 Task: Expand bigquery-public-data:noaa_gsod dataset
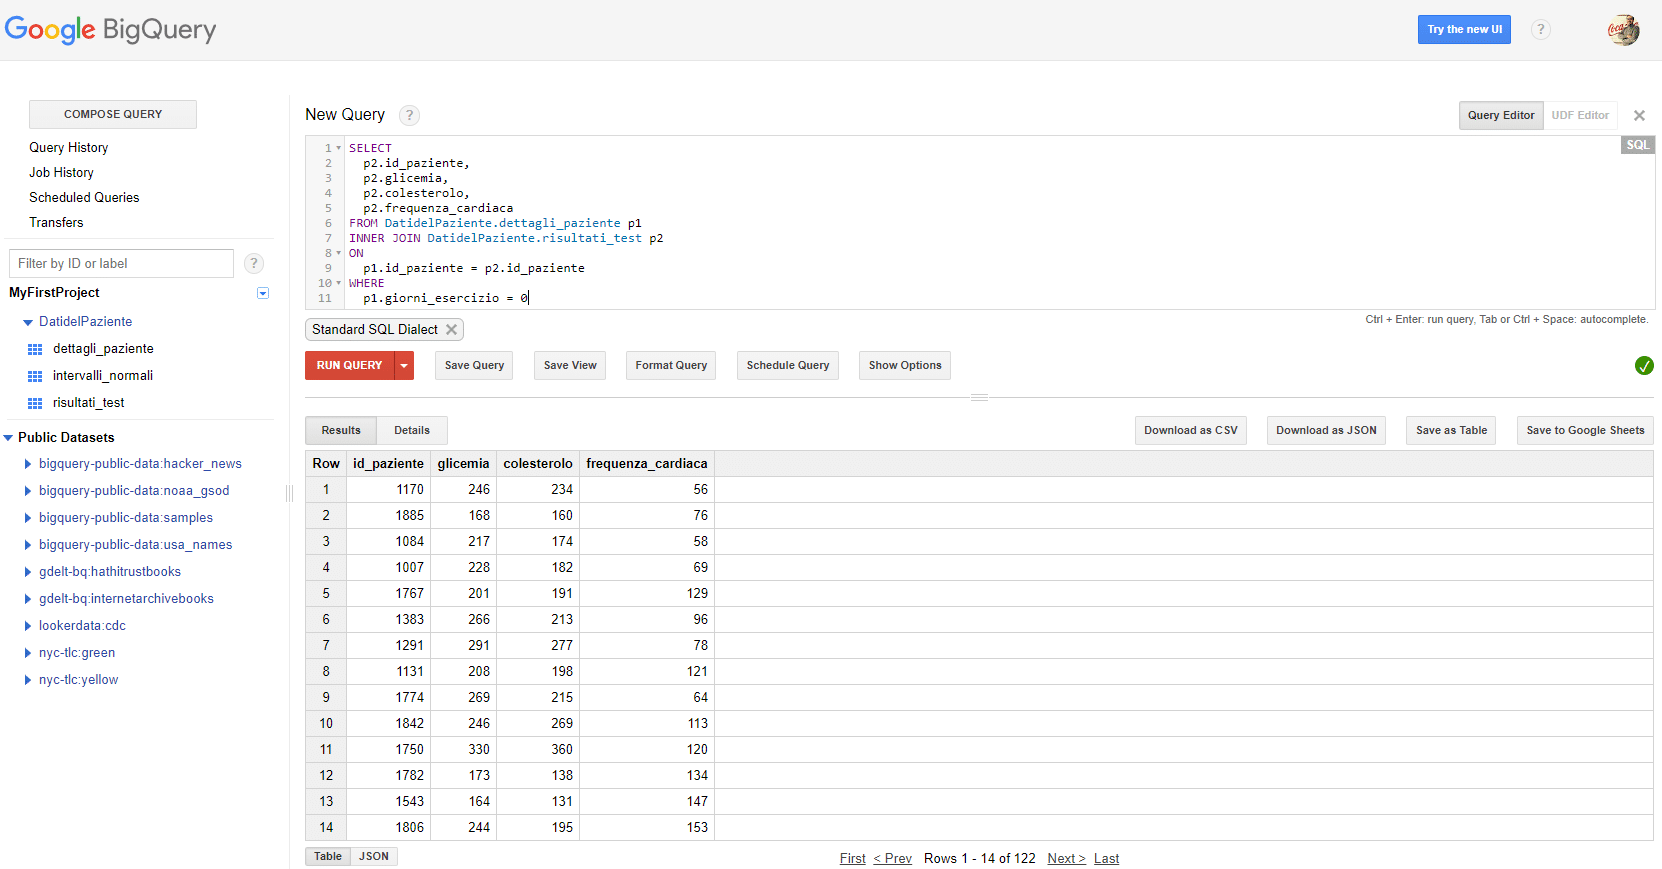pos(28,491)
